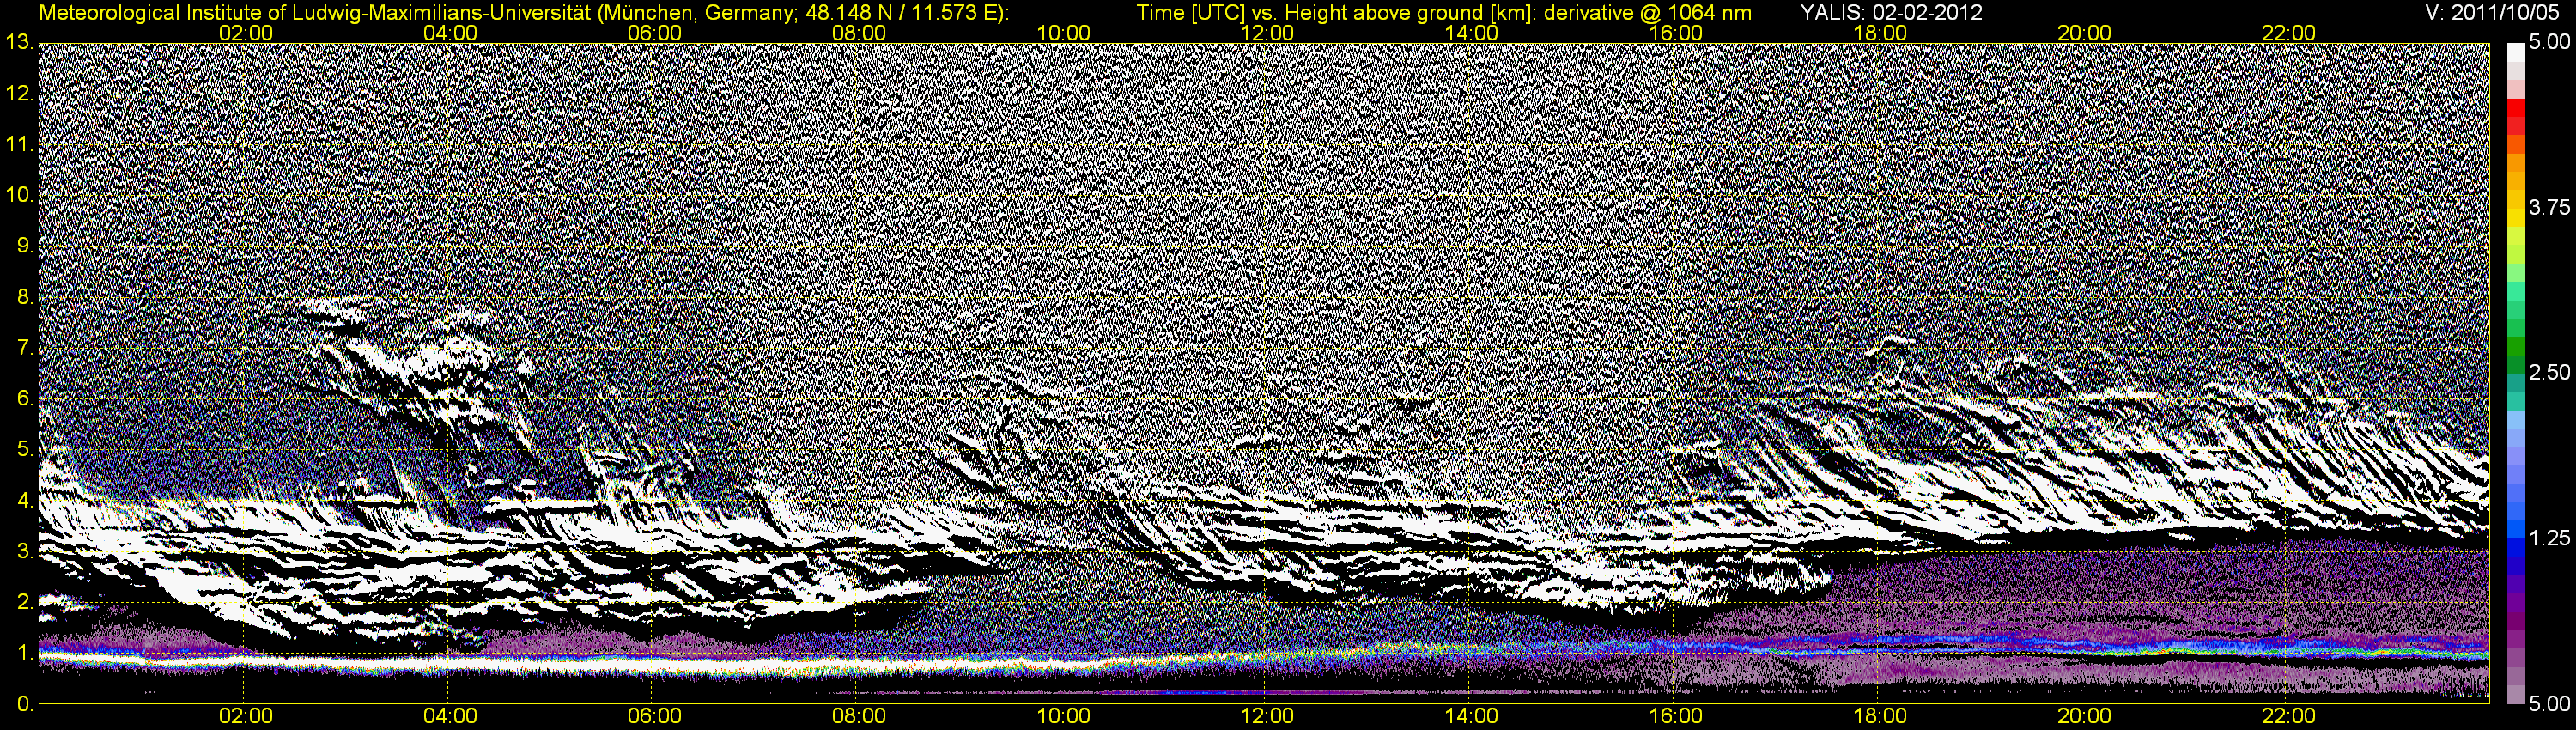Click the 1.25 value on the color scale

click(2549, 539)
